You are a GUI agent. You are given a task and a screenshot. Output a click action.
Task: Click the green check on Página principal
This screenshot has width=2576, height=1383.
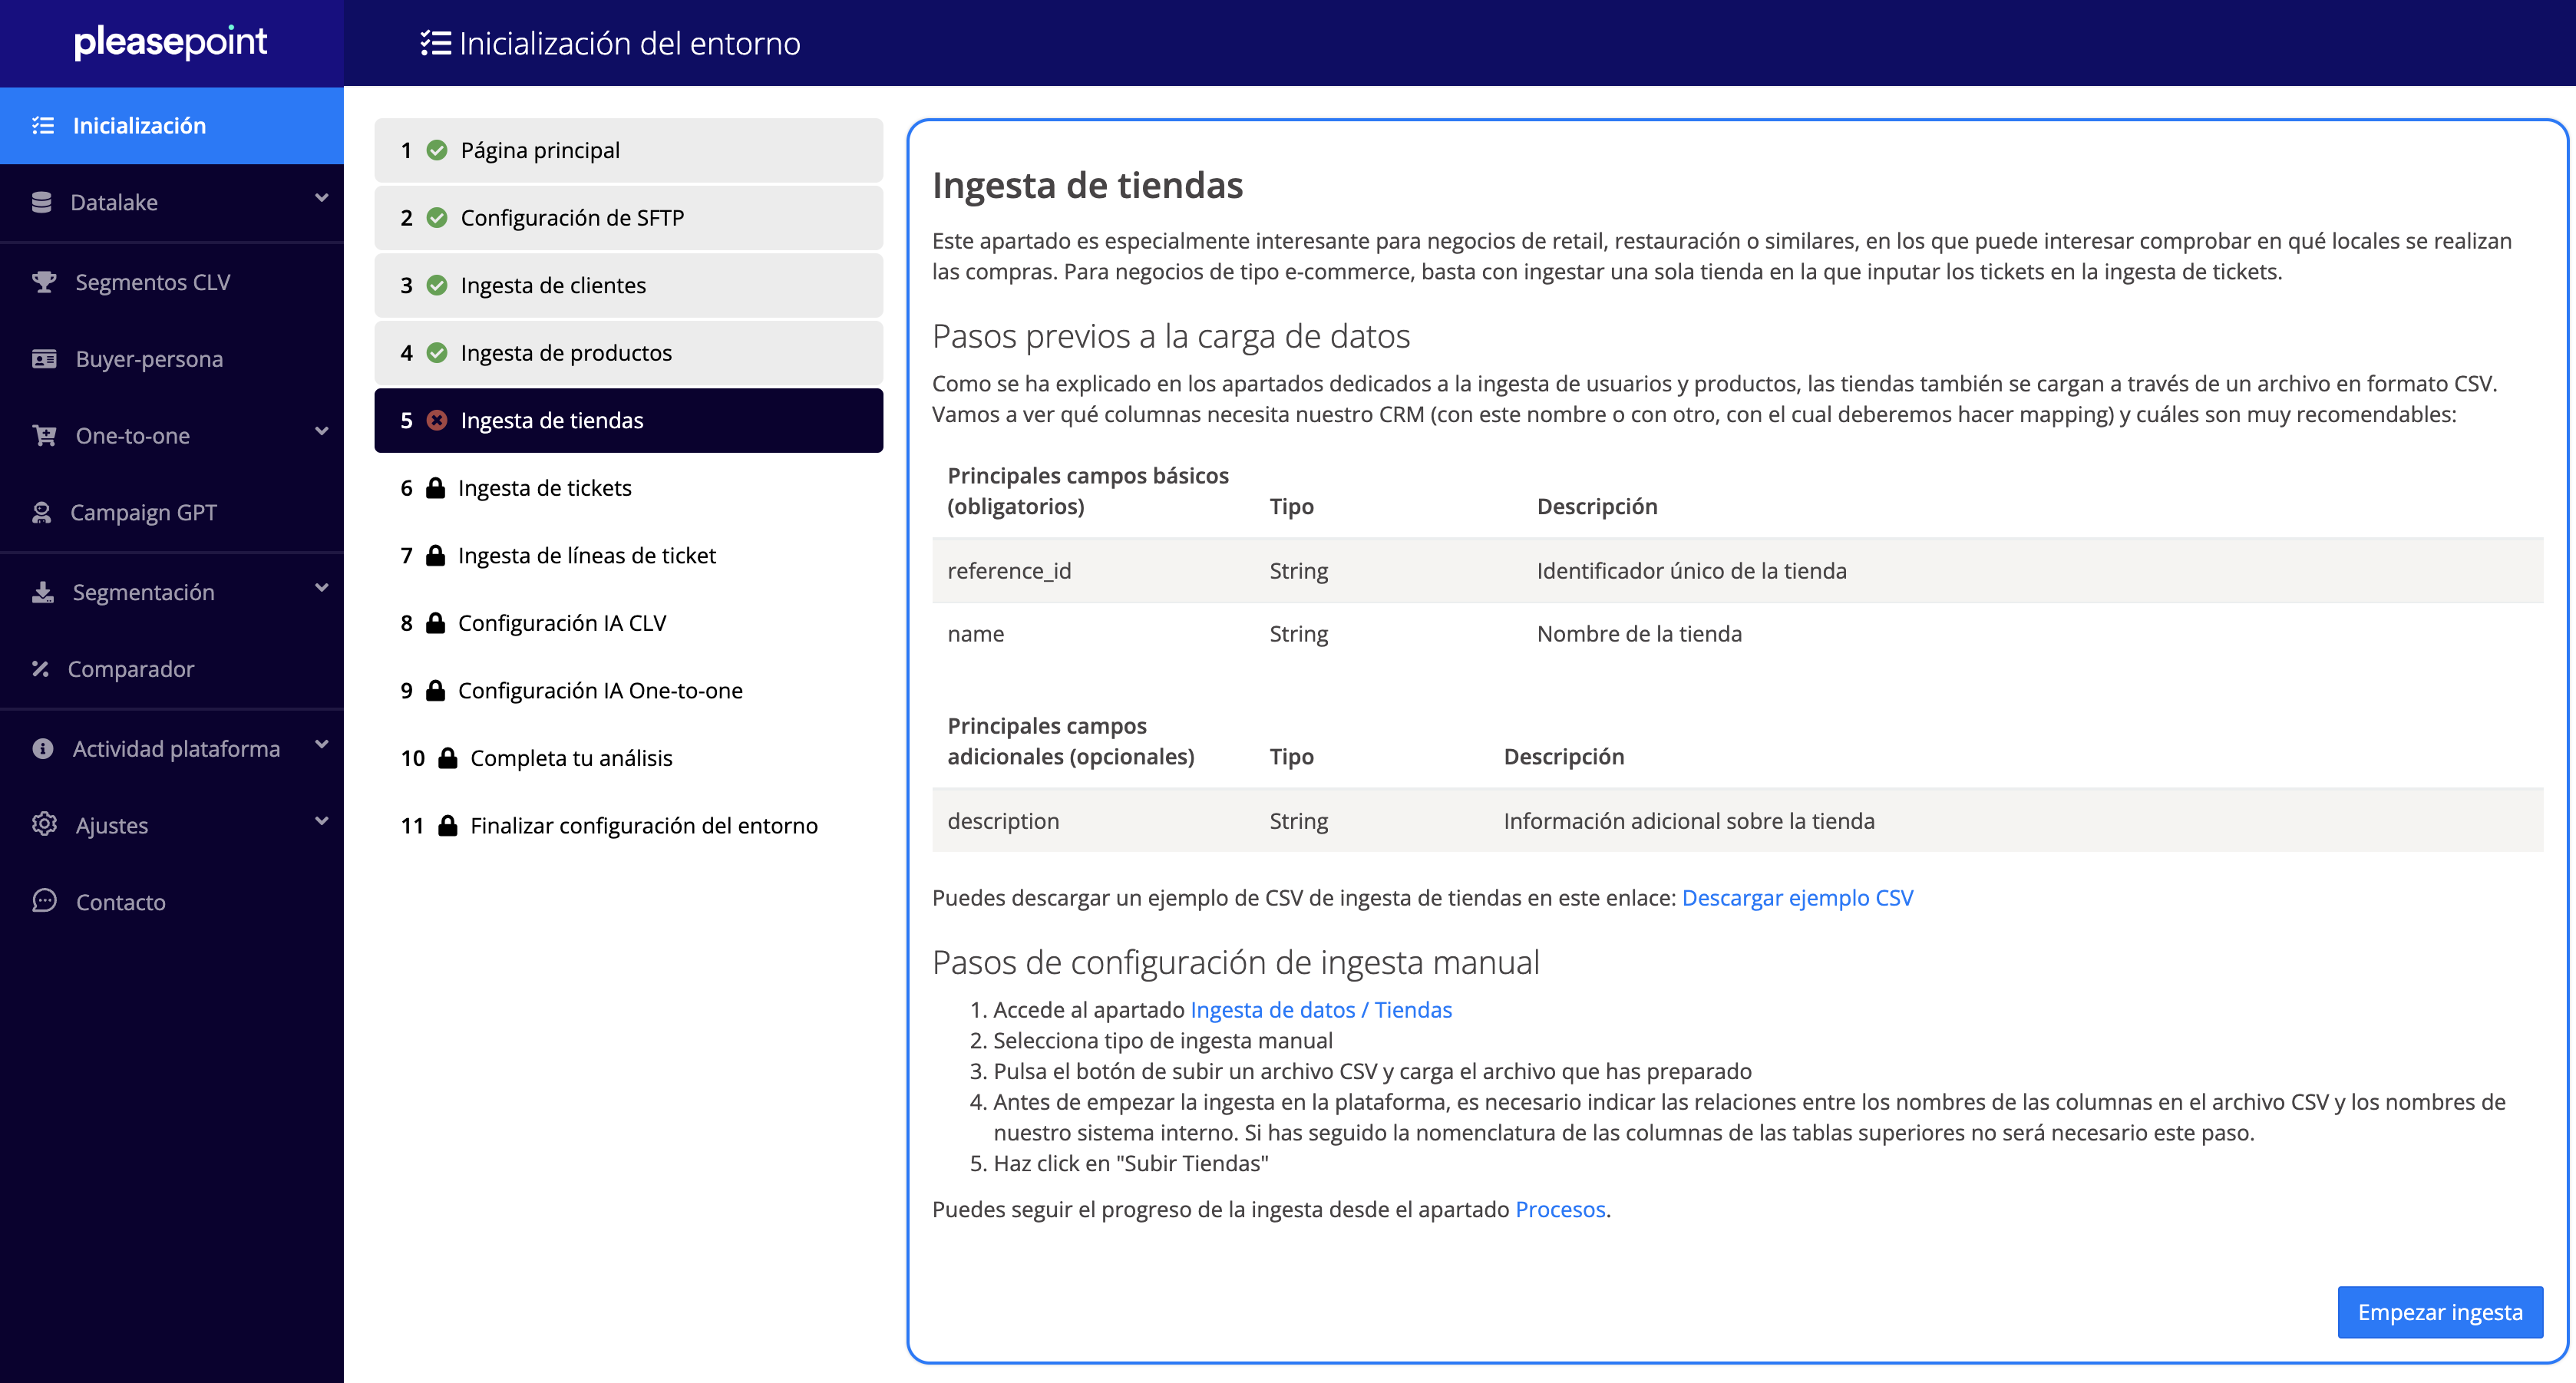point(437,150)
